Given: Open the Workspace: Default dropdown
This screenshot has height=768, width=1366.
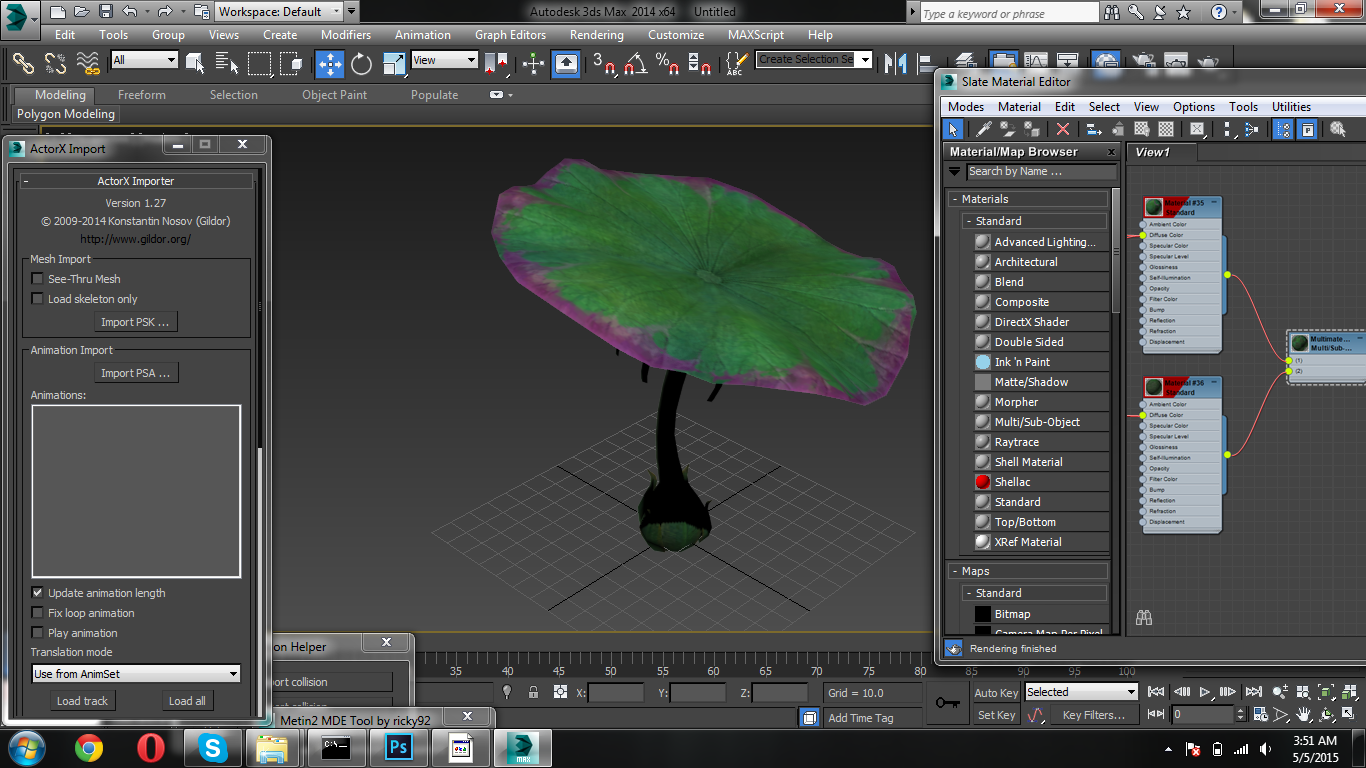Looking at the screenshot, I should [x=279, y=12].
